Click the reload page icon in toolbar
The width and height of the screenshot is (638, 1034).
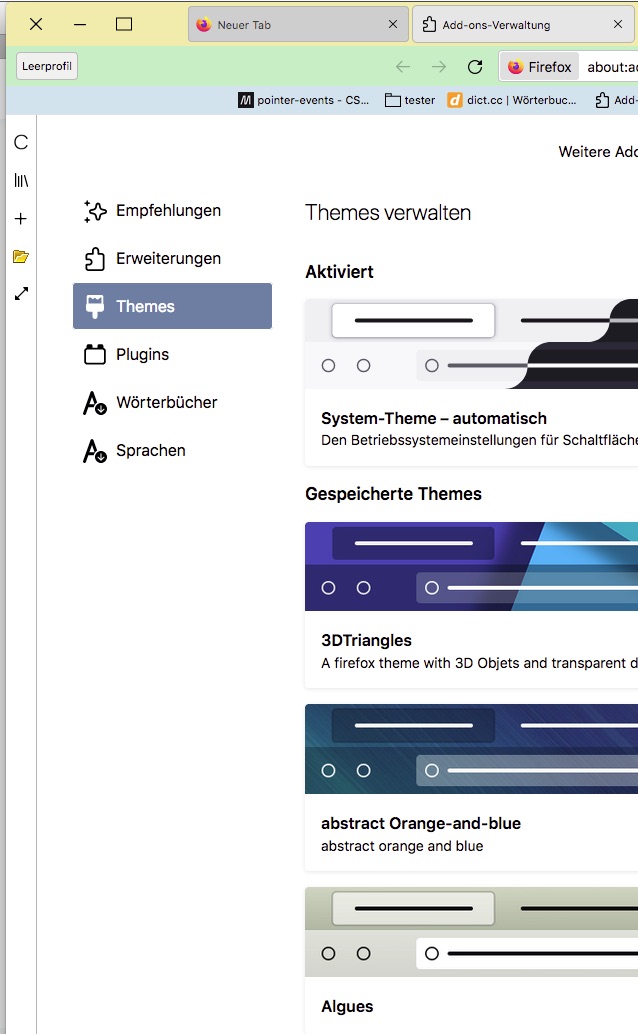[475, 67]
